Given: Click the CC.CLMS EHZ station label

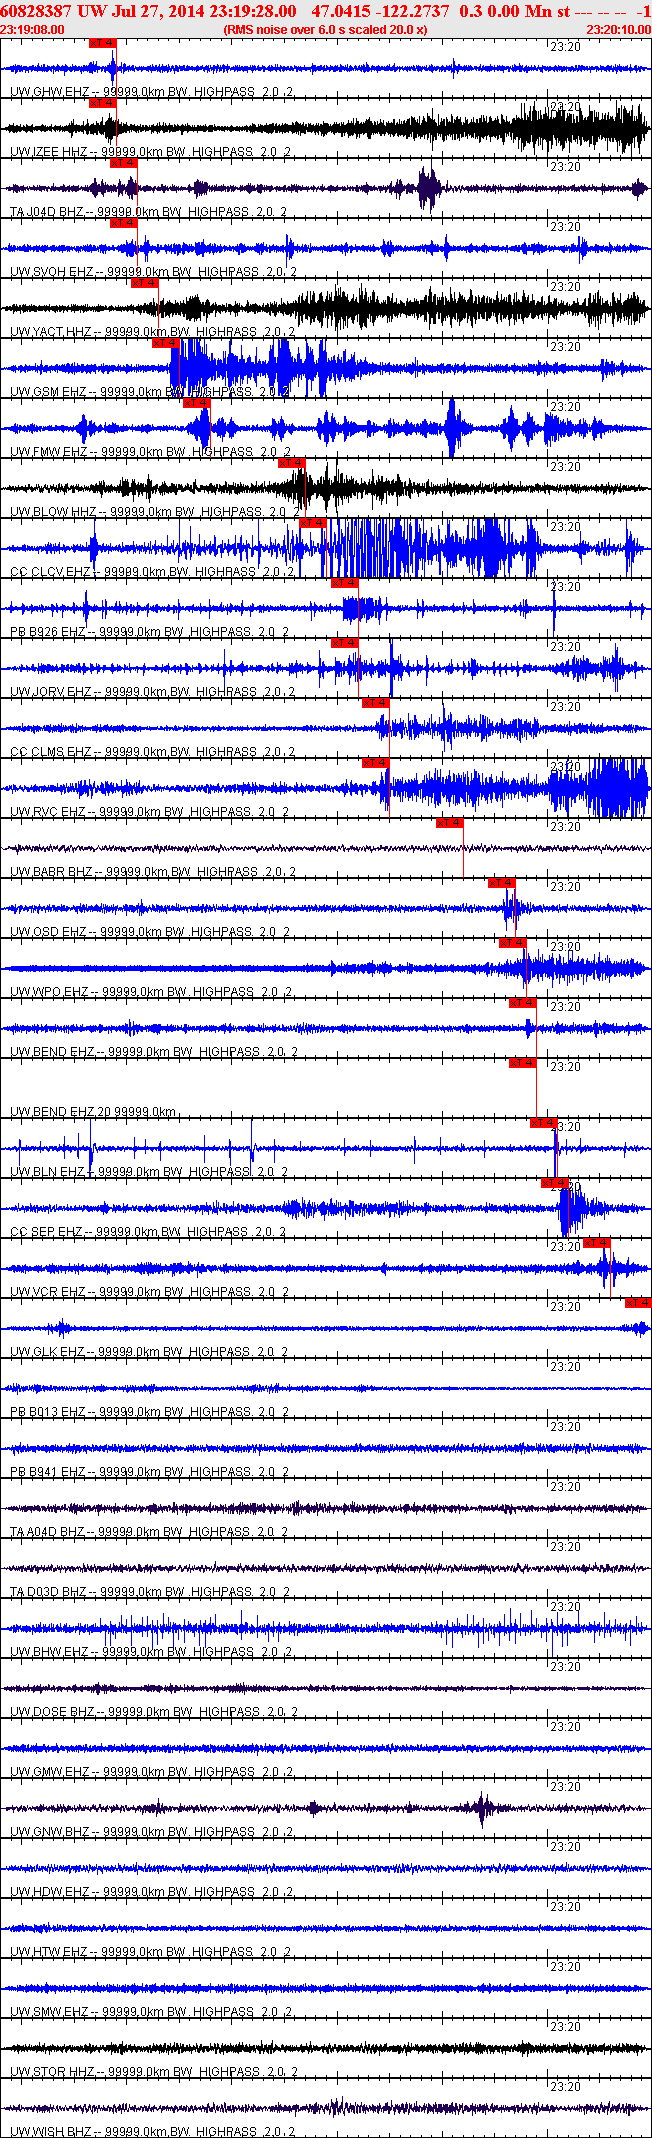Looking at the screenshot, I should [153, 752].
